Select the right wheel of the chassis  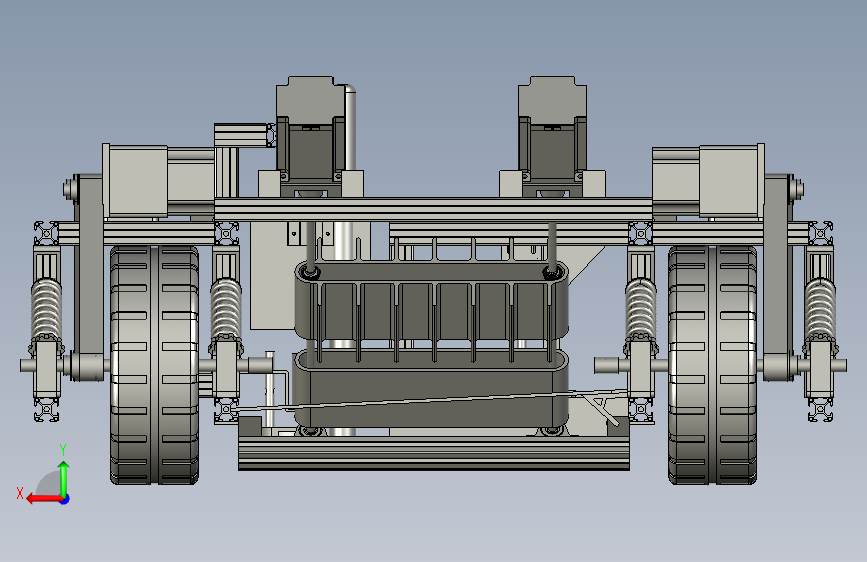712,365
